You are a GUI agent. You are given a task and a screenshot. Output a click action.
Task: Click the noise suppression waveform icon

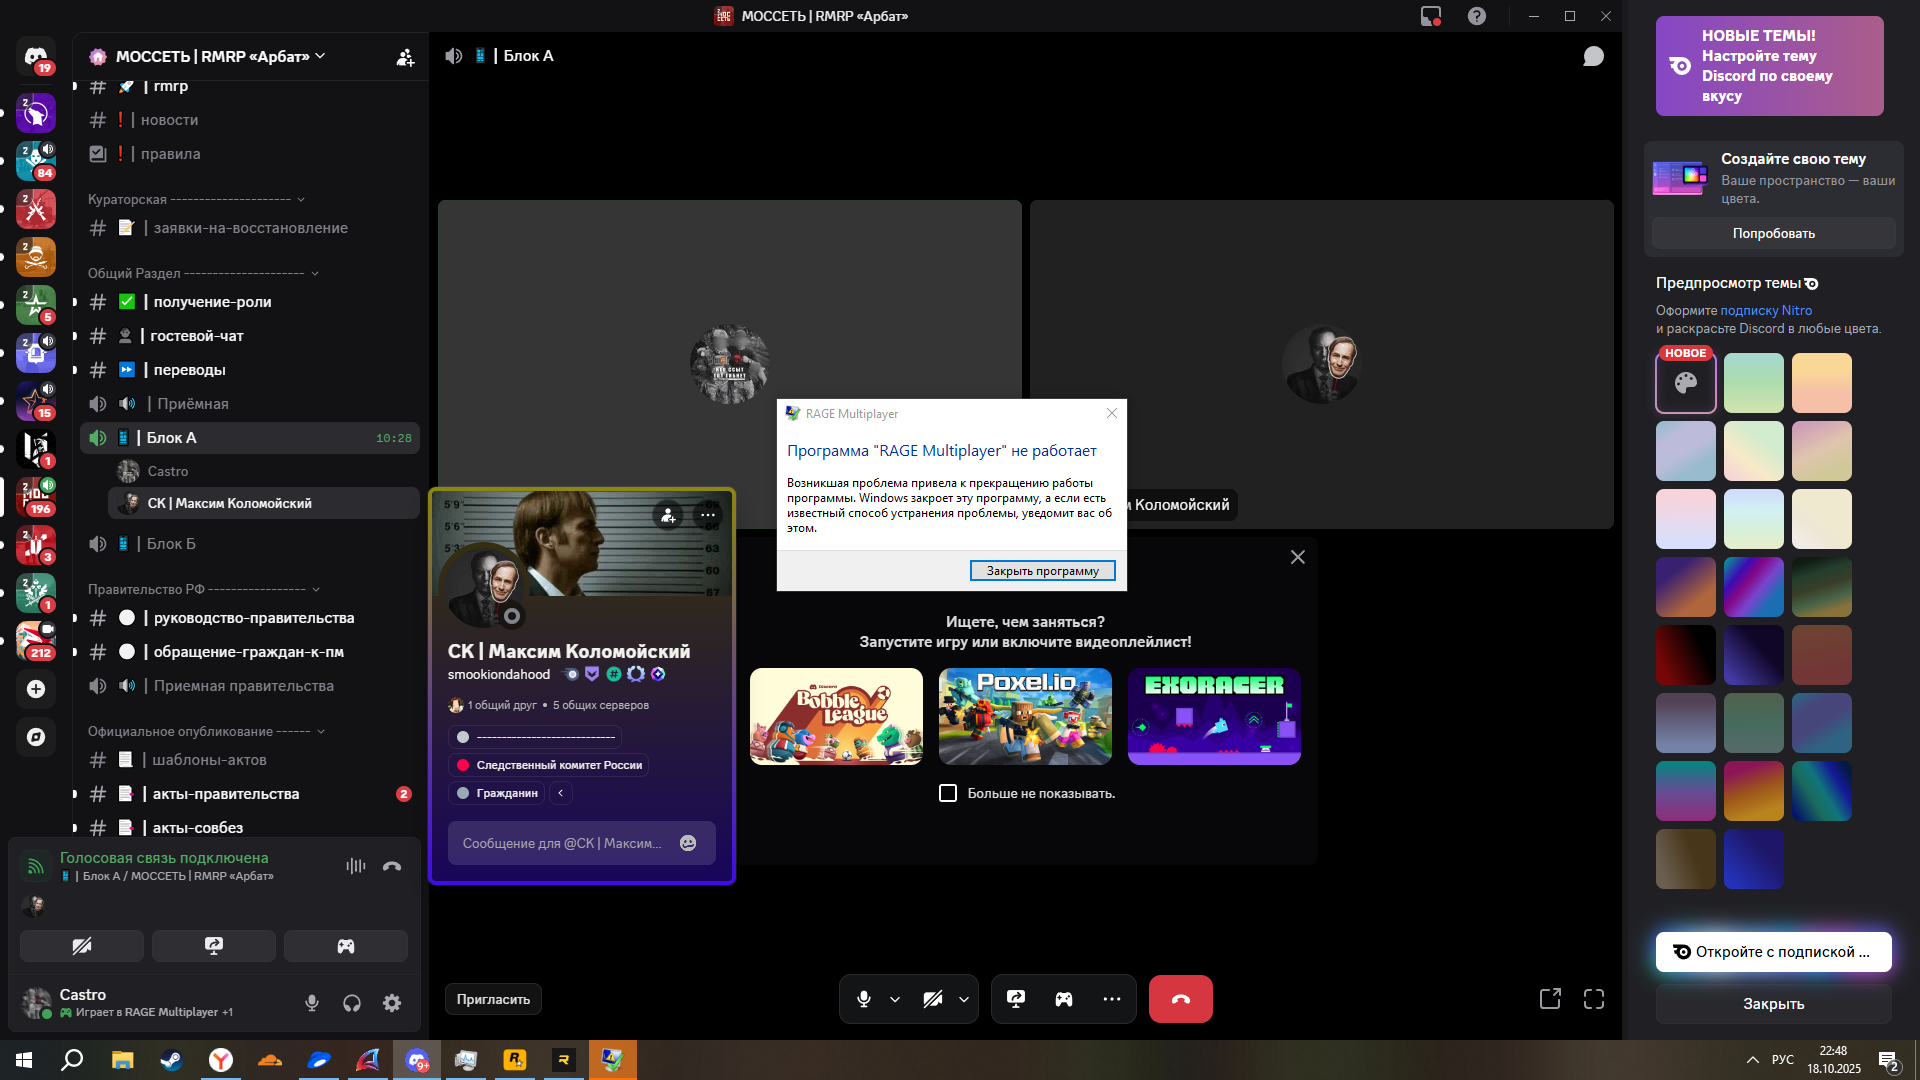(356, 866)
